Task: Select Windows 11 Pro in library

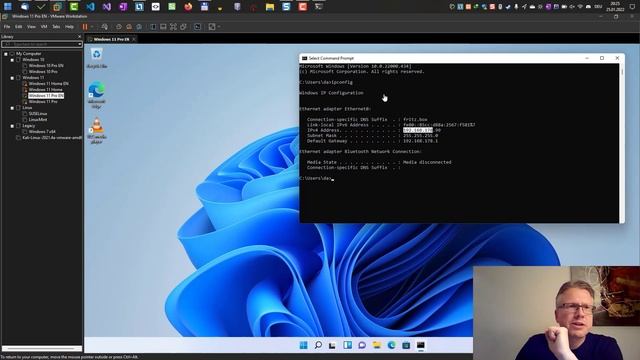Action: click(x=43, y=102)
